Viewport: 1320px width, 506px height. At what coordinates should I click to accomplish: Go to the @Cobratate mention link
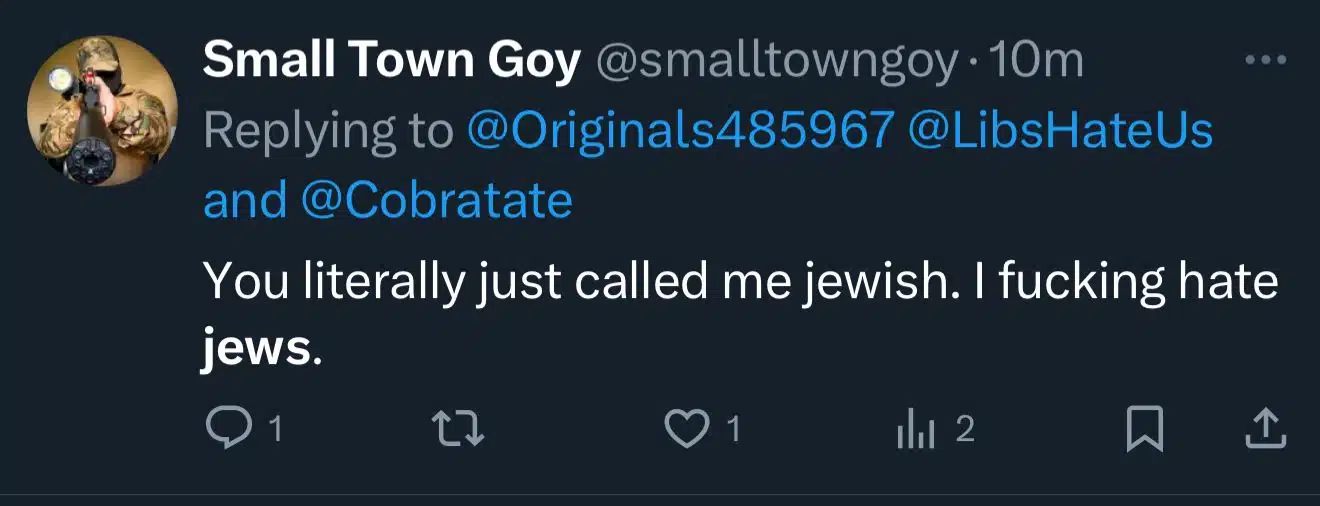coord(437,201)
